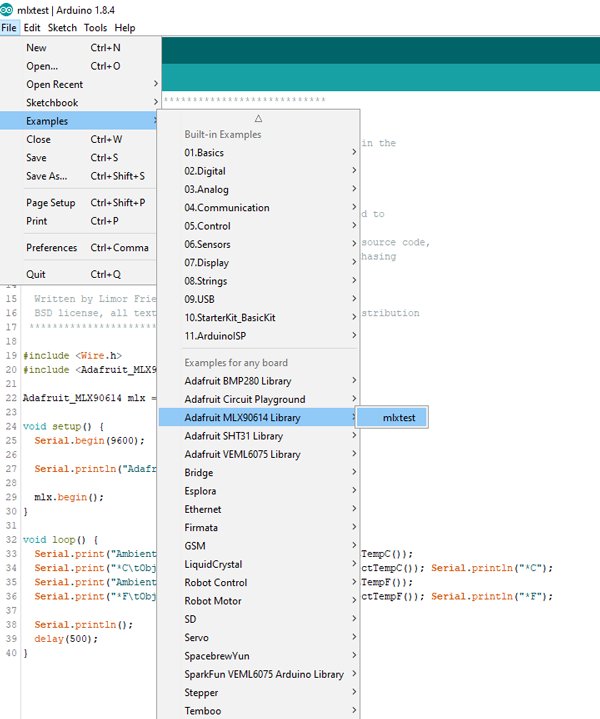
Task: Expand 04.Communication examples
Action: point(259,208)
